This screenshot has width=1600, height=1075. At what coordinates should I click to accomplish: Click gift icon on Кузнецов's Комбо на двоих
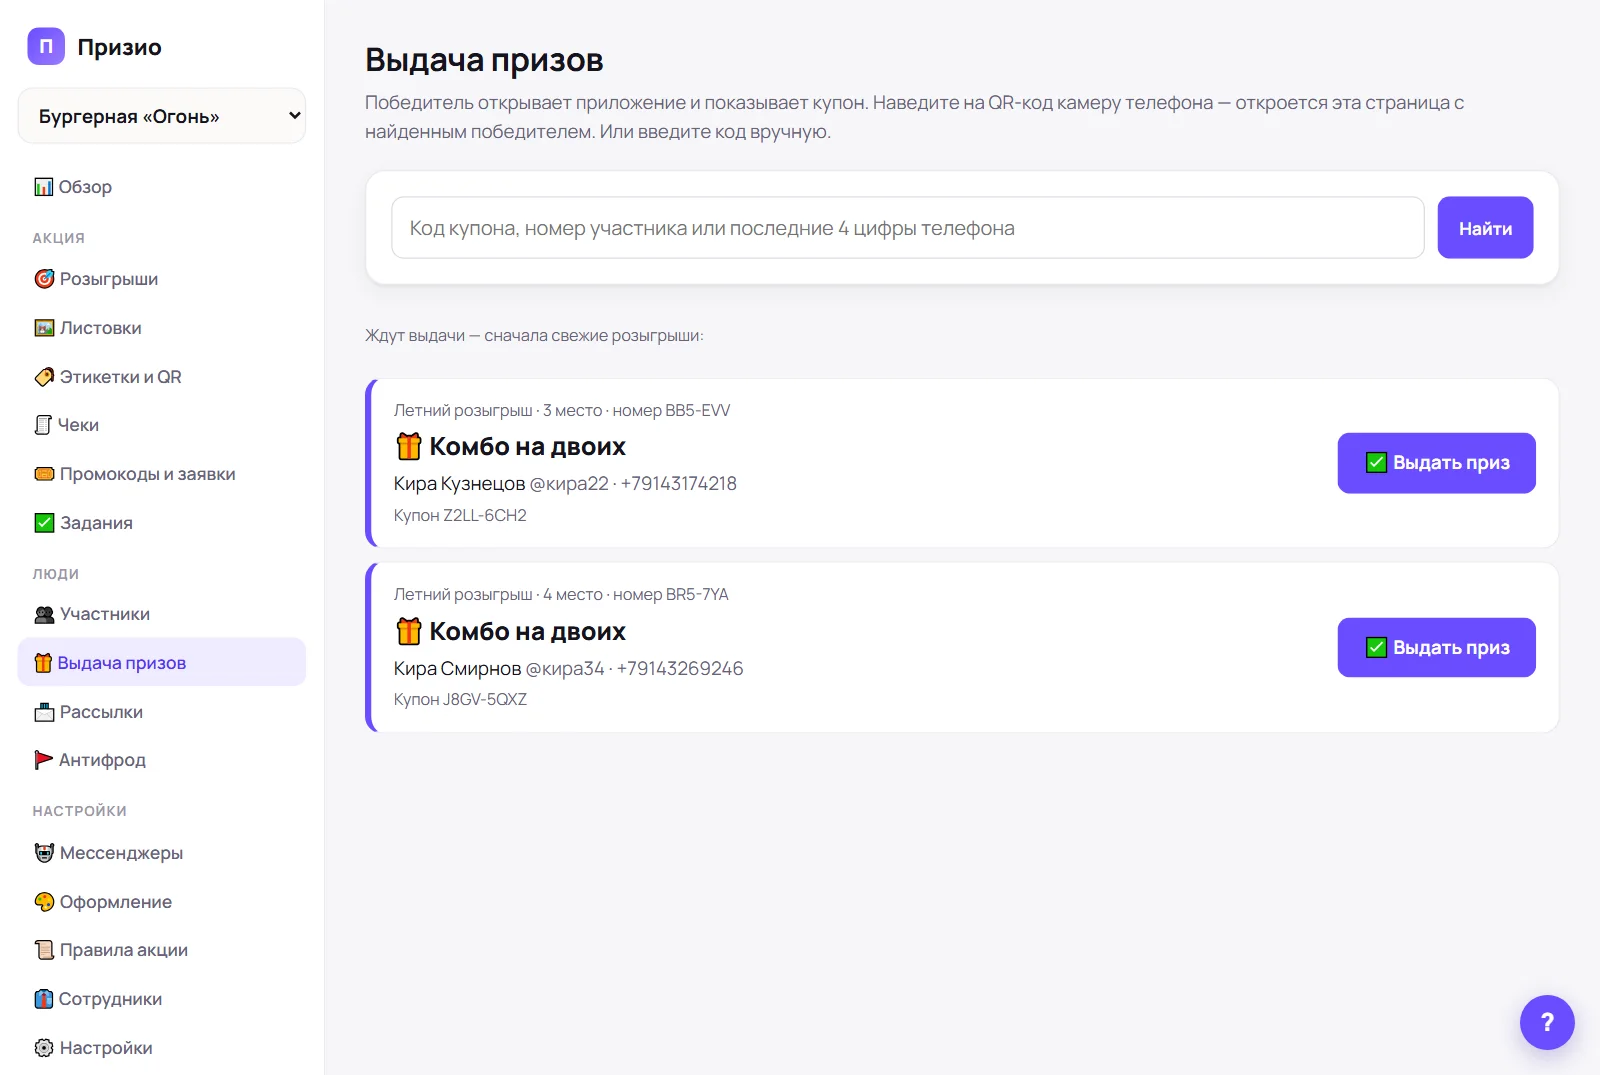(x=409, y=446)
